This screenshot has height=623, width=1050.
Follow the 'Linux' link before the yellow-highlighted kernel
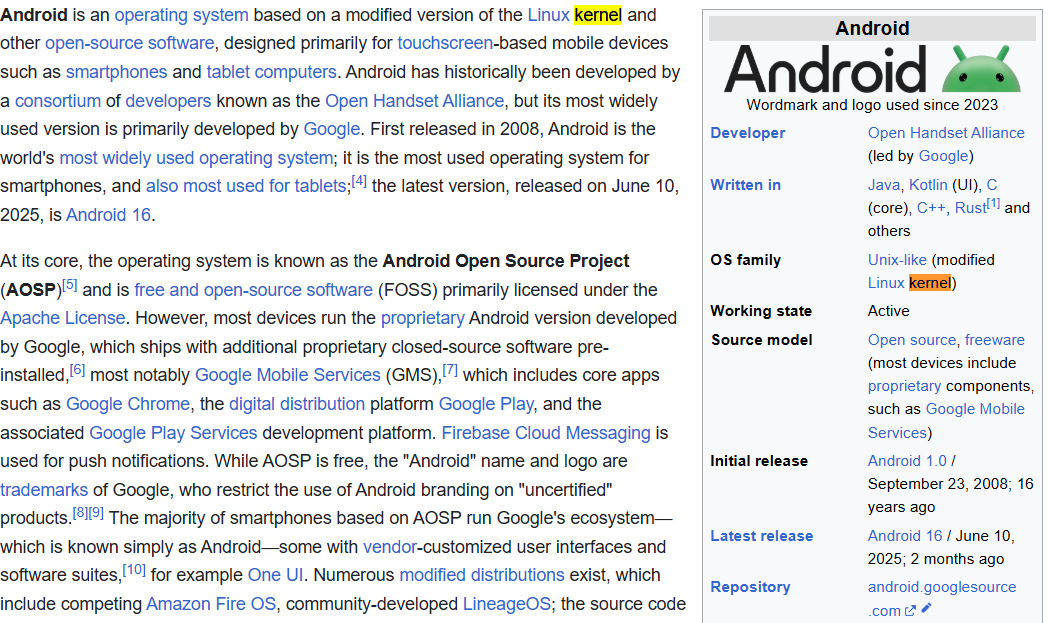pos(548,15)
